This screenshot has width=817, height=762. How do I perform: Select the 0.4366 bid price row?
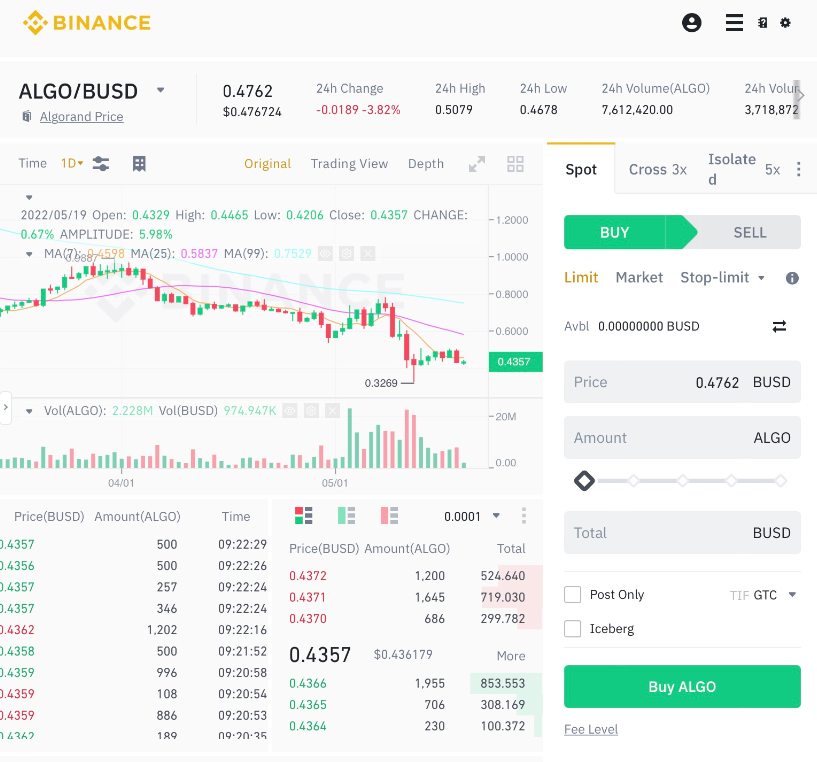407,683
